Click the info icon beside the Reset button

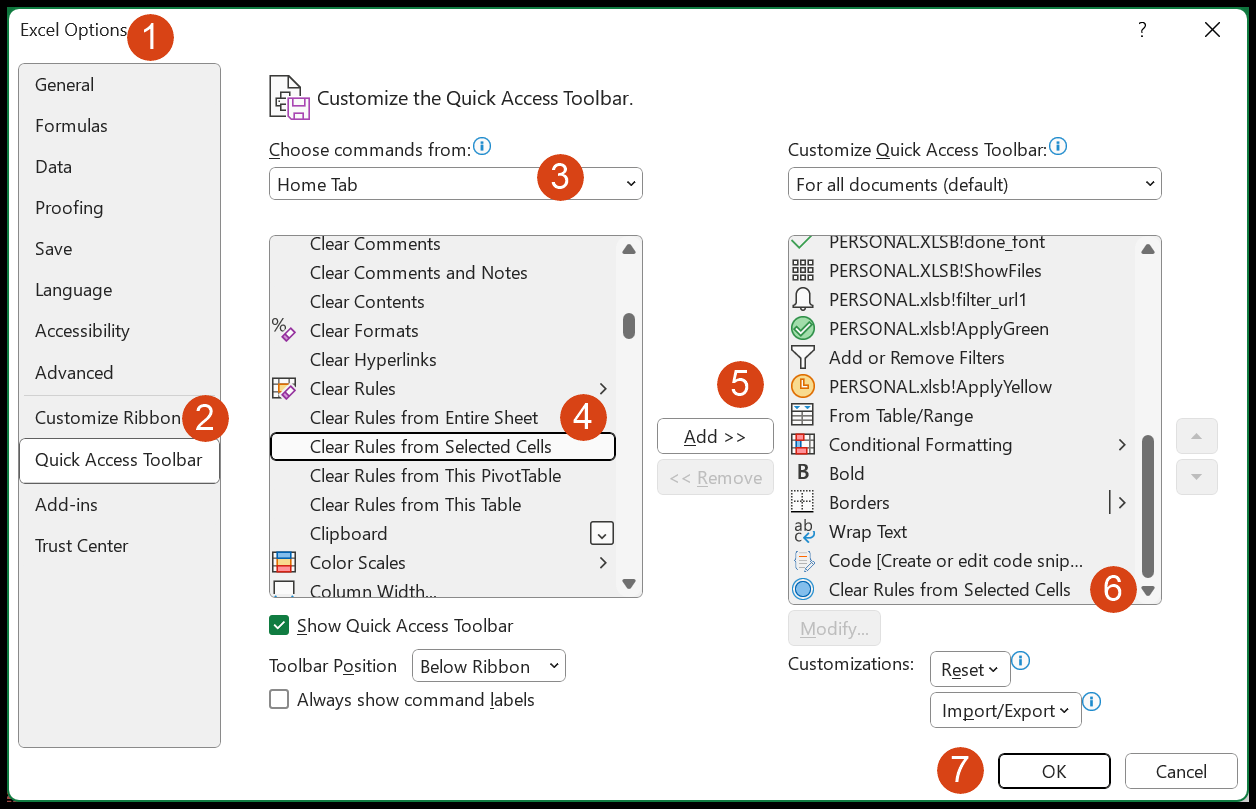click(1021, 661)
